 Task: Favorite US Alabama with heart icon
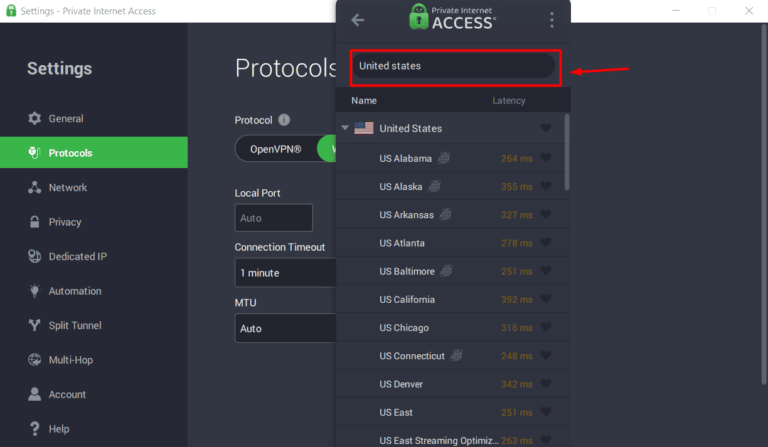545,158
